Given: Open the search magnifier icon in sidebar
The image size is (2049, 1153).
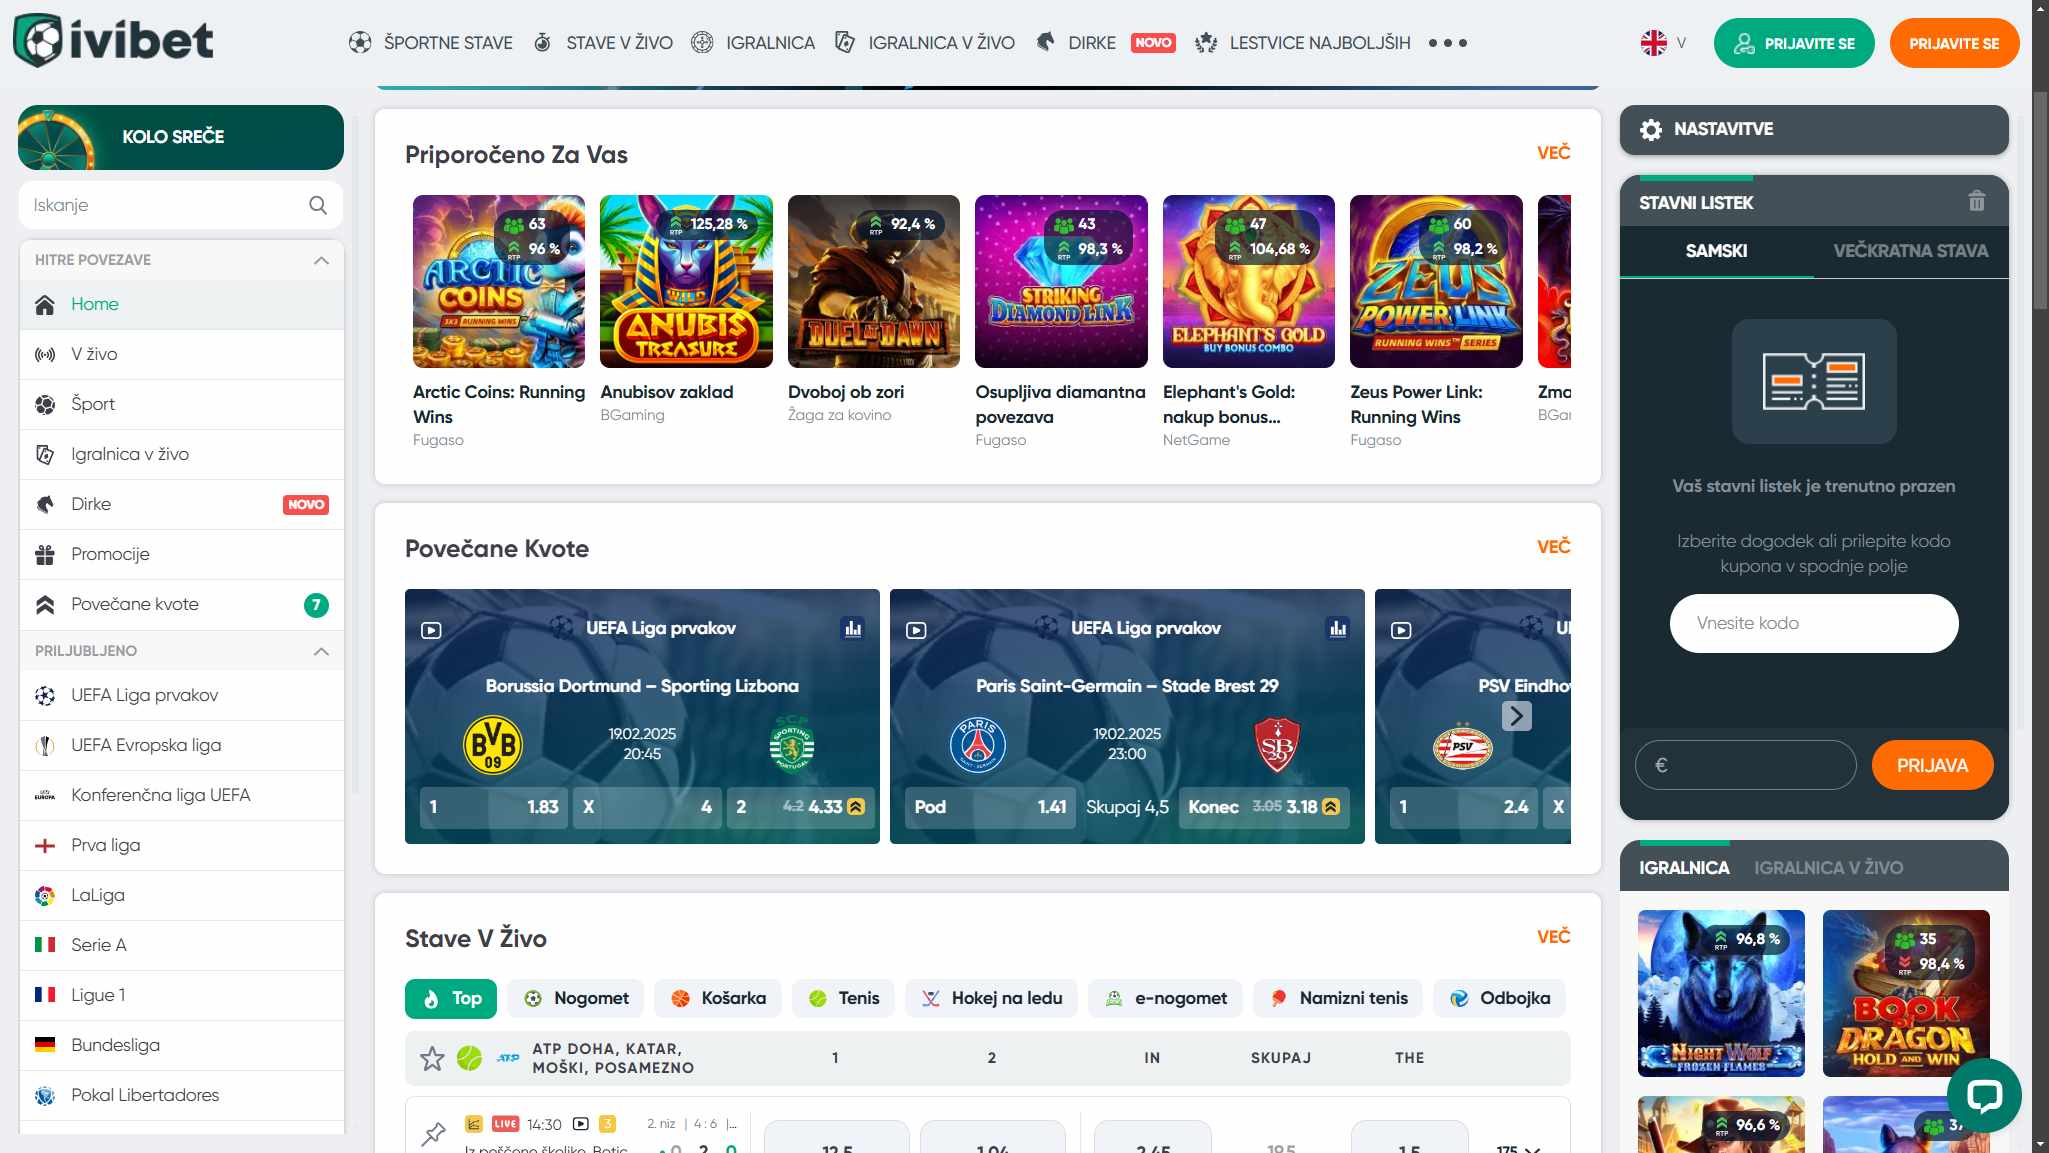Looking at the screenshot, I should pos(318,205).
